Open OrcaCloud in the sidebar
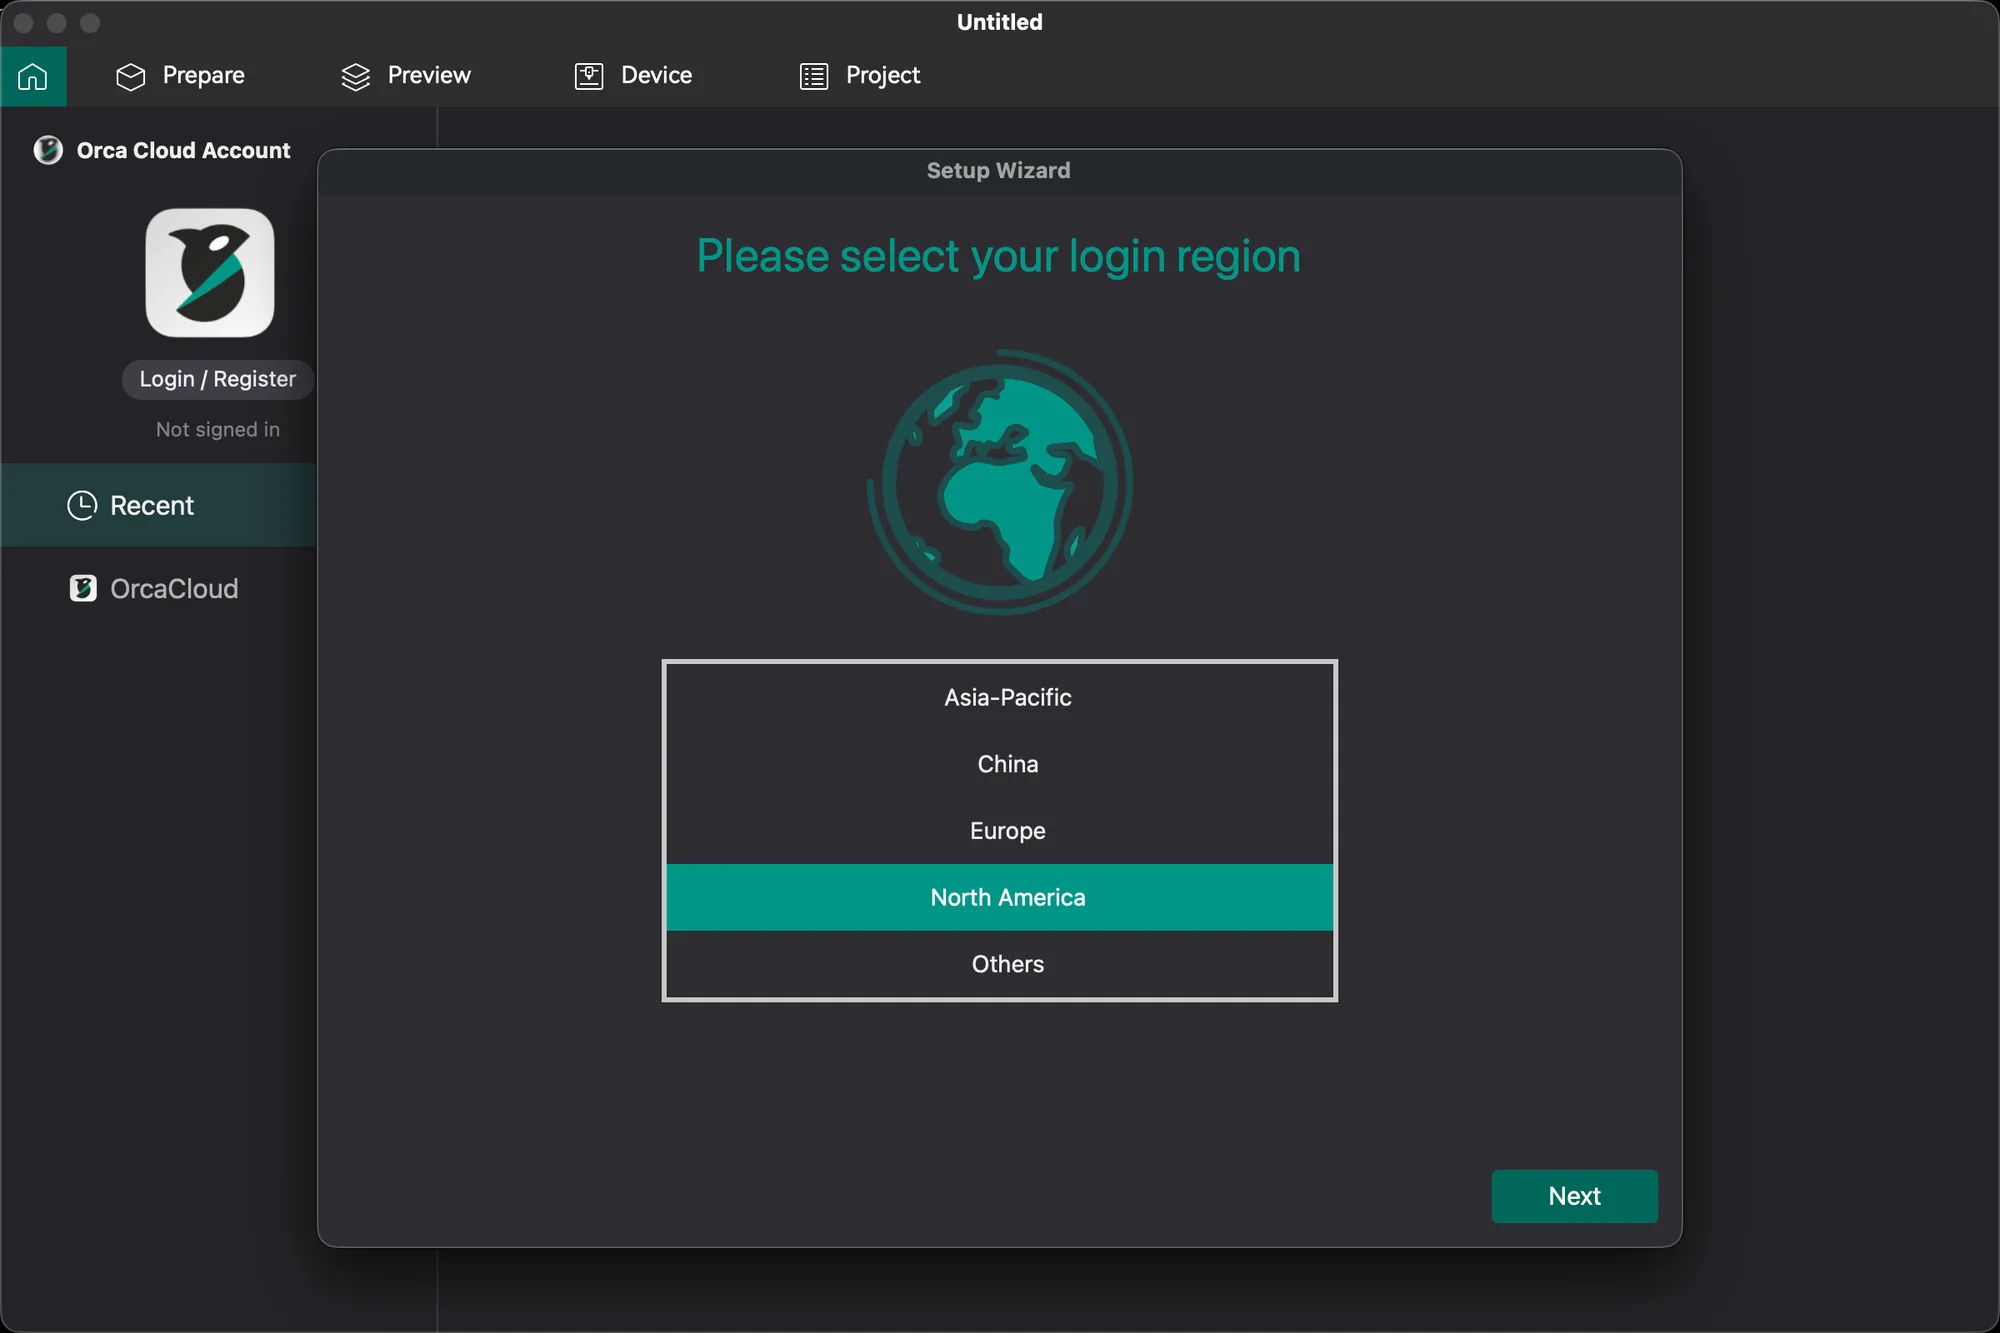This screenshot has height=1333, width=2000. [x=159, y=589]
